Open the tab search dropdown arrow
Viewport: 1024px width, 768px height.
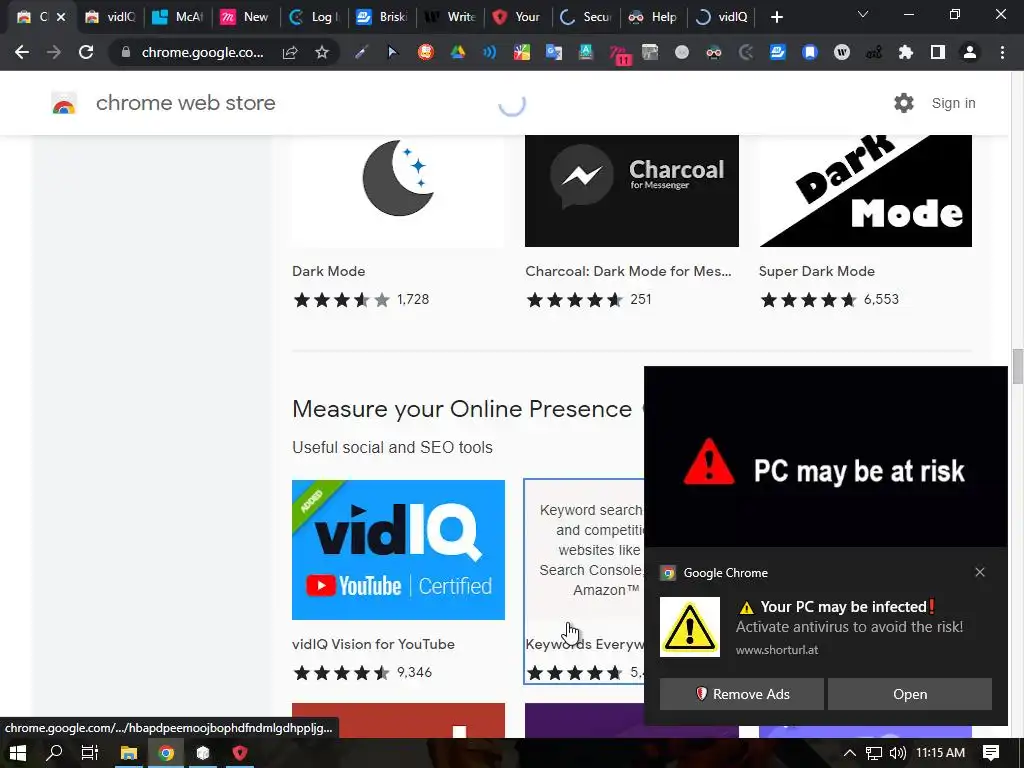pyautogui.click(x=863, y=14)
